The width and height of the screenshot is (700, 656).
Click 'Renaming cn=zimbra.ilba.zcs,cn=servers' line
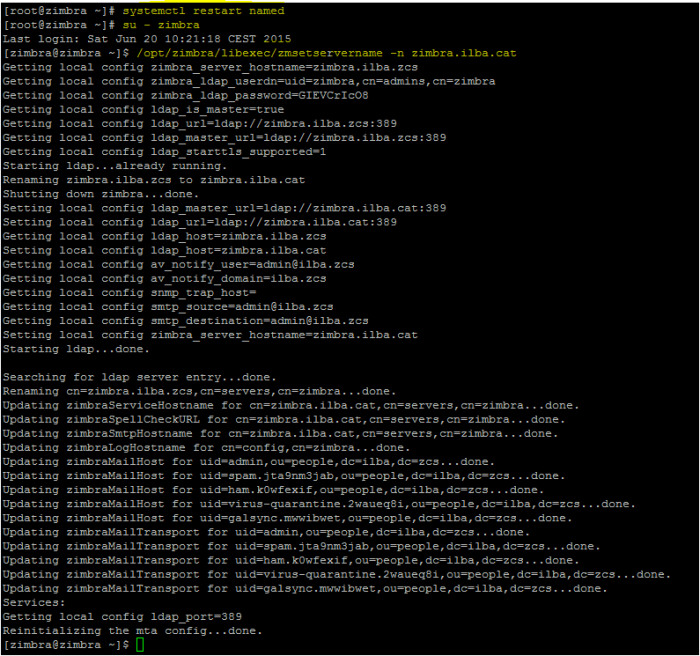tap(200, 391)
